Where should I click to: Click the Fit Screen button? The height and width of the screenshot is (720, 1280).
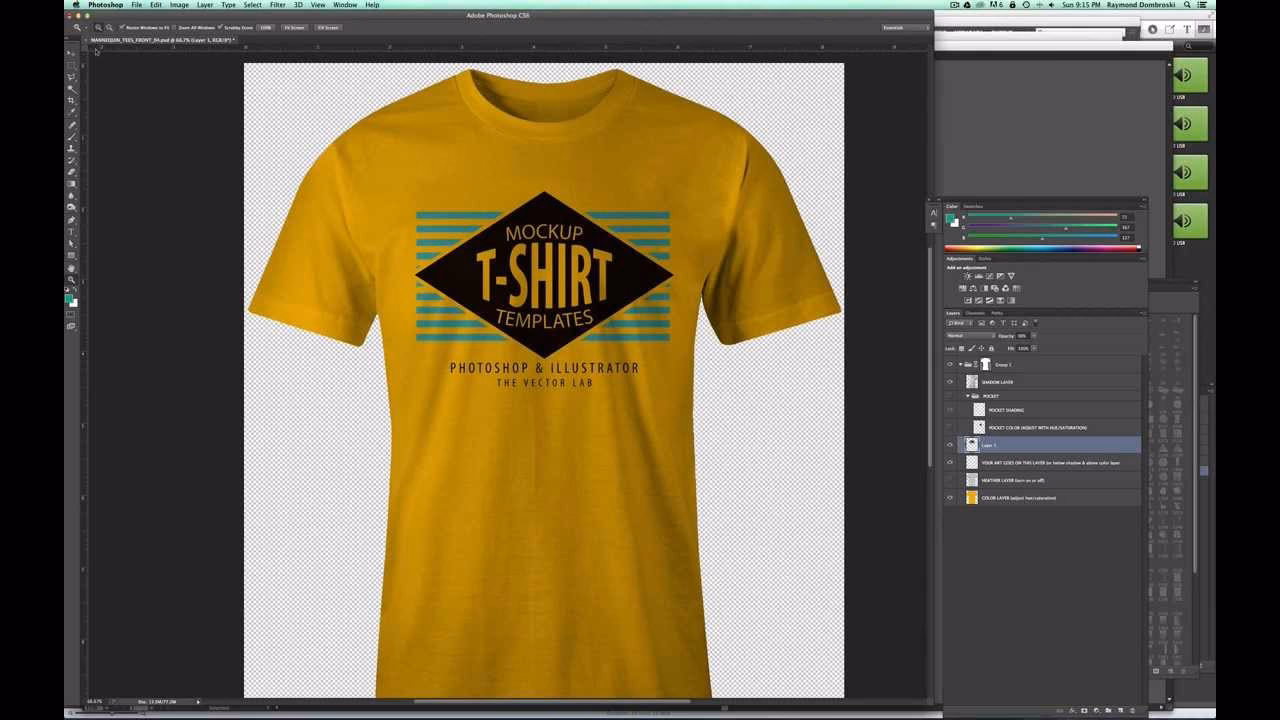(293, 27)
